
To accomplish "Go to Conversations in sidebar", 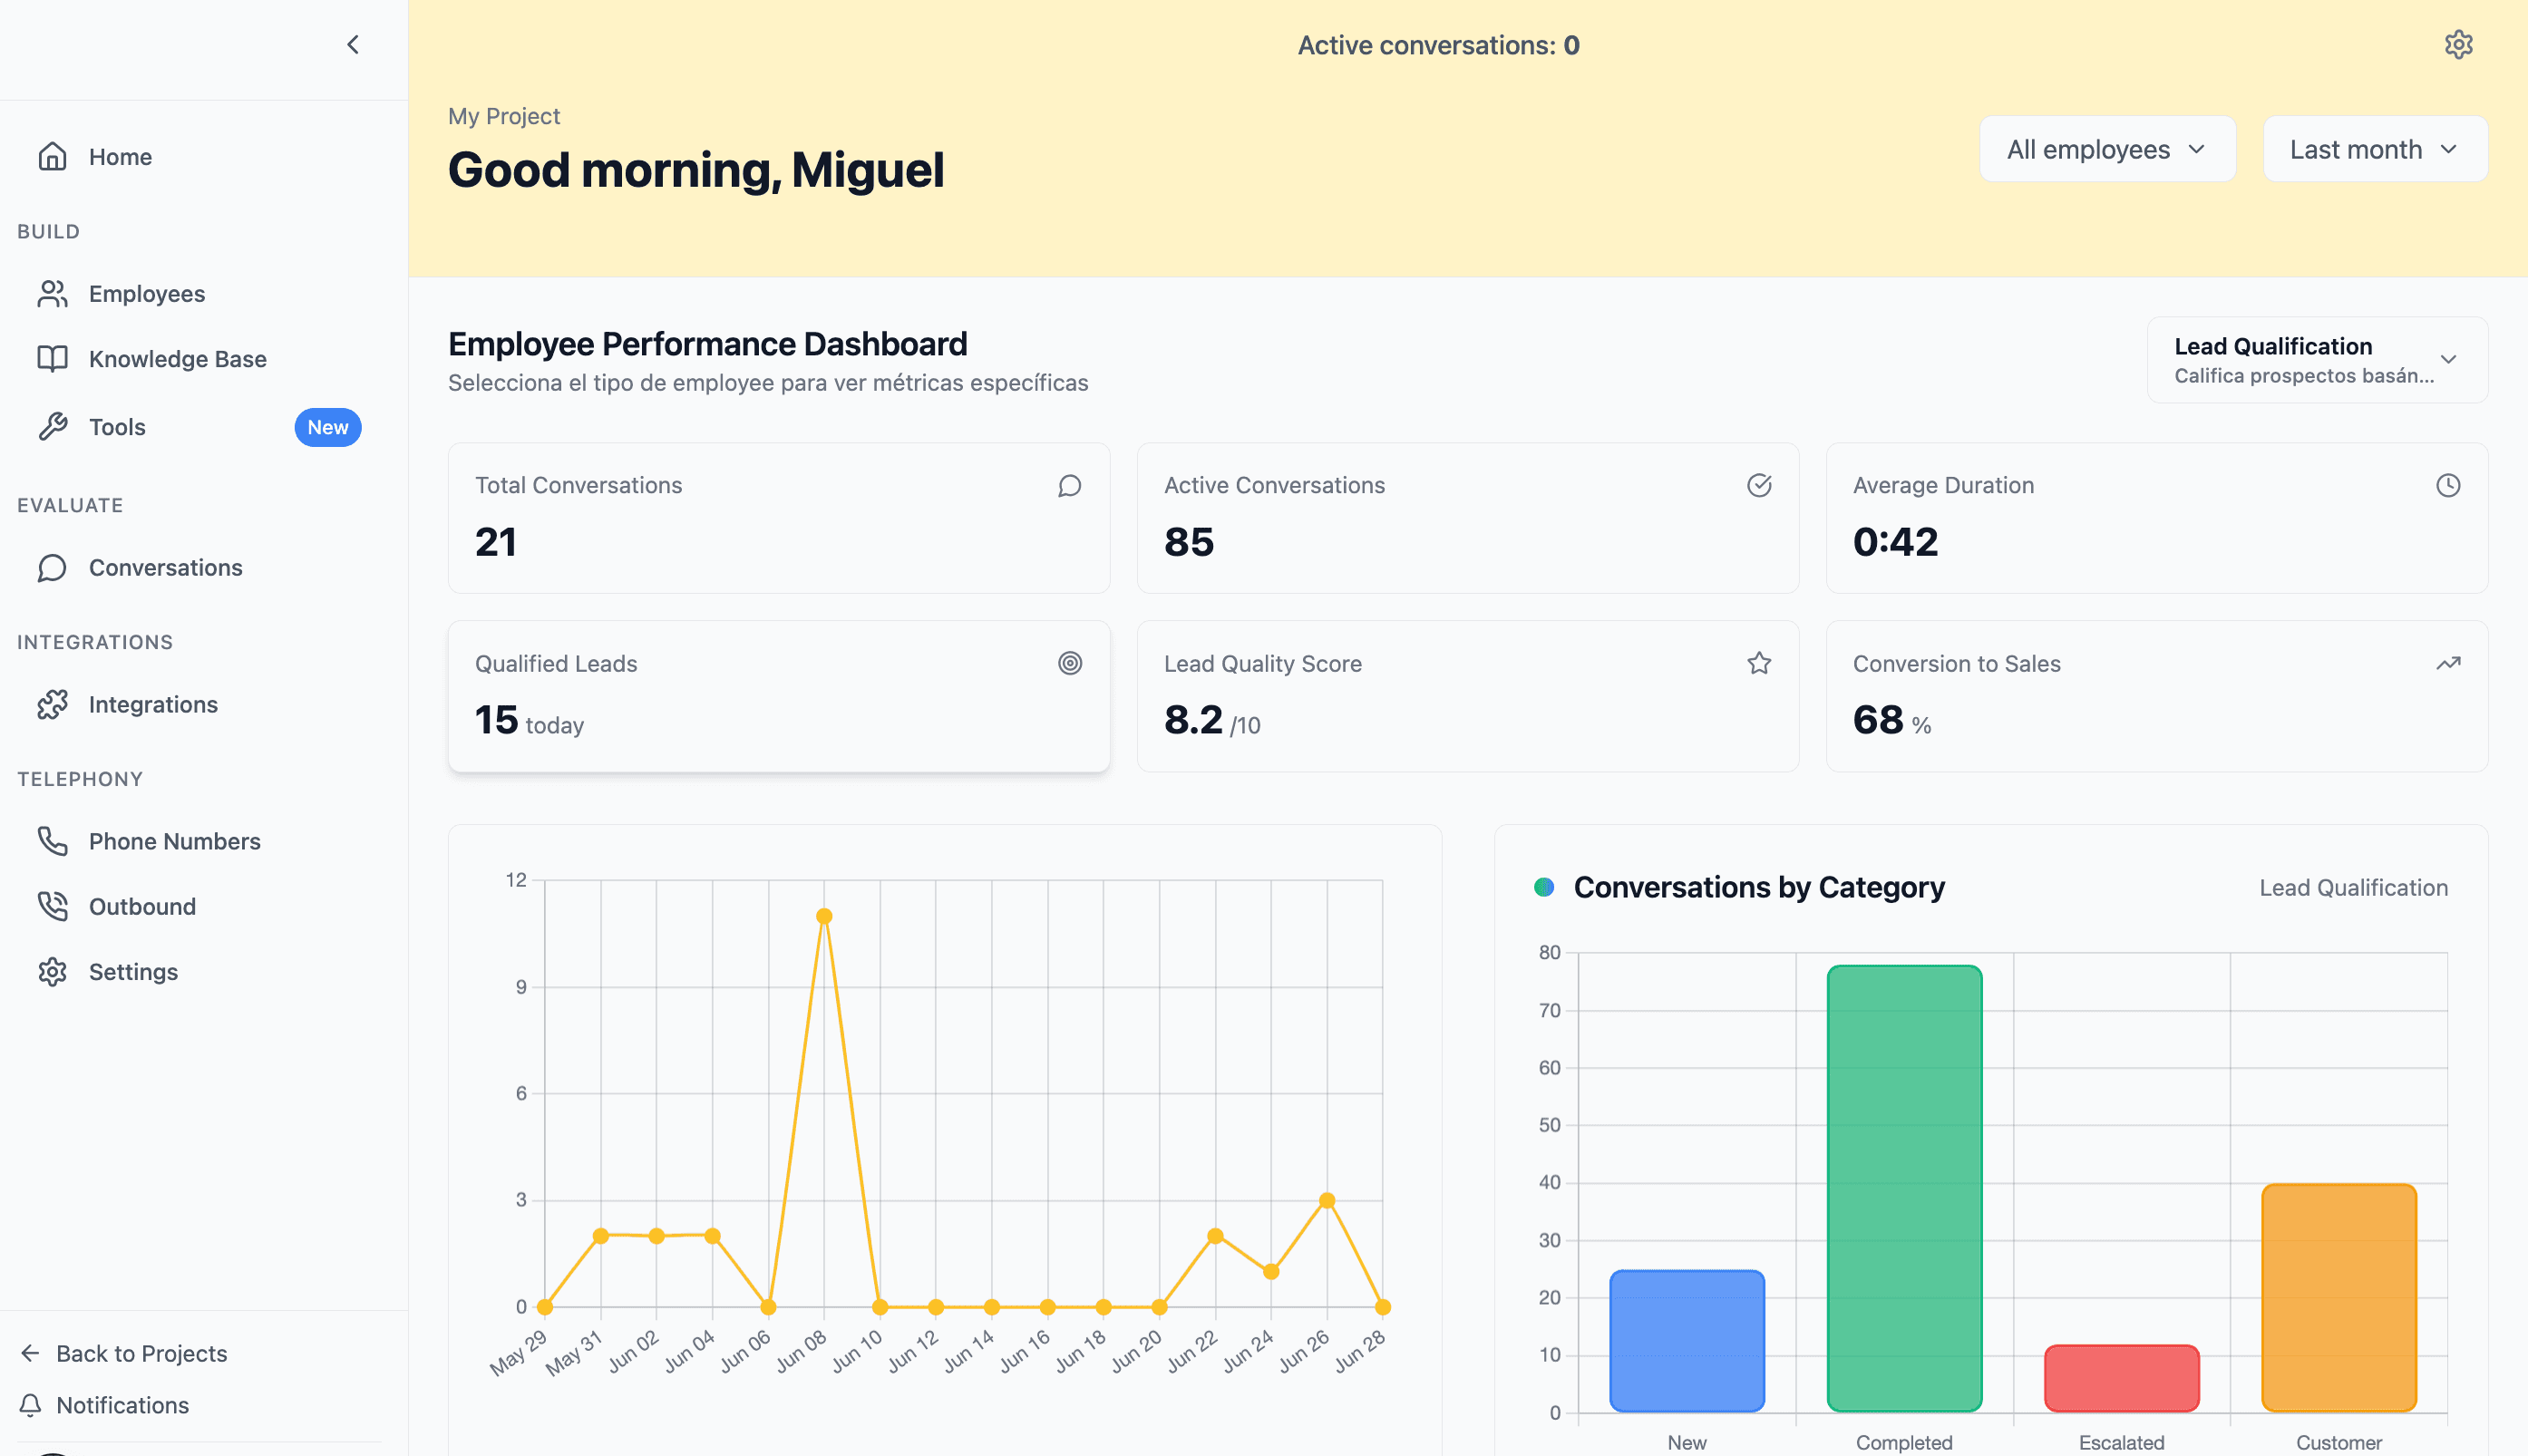I will 165,568.
